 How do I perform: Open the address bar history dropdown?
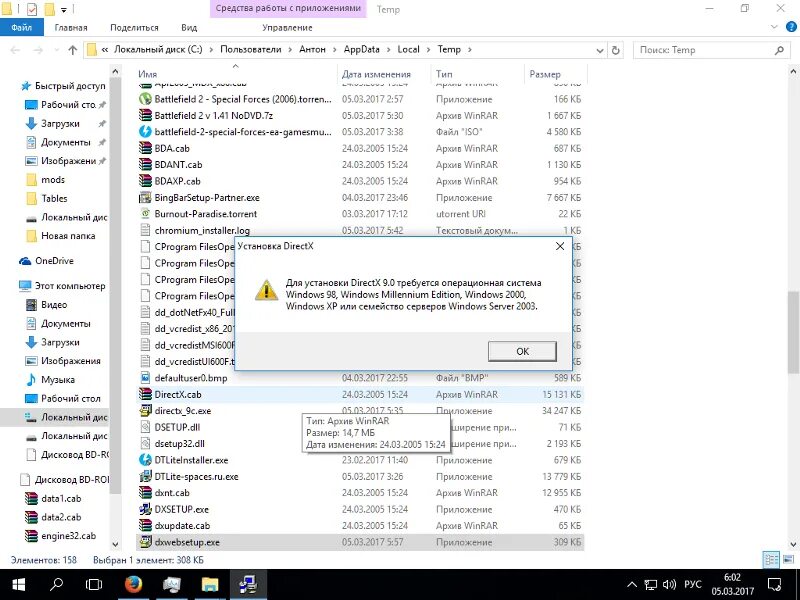tap(600, 50)
